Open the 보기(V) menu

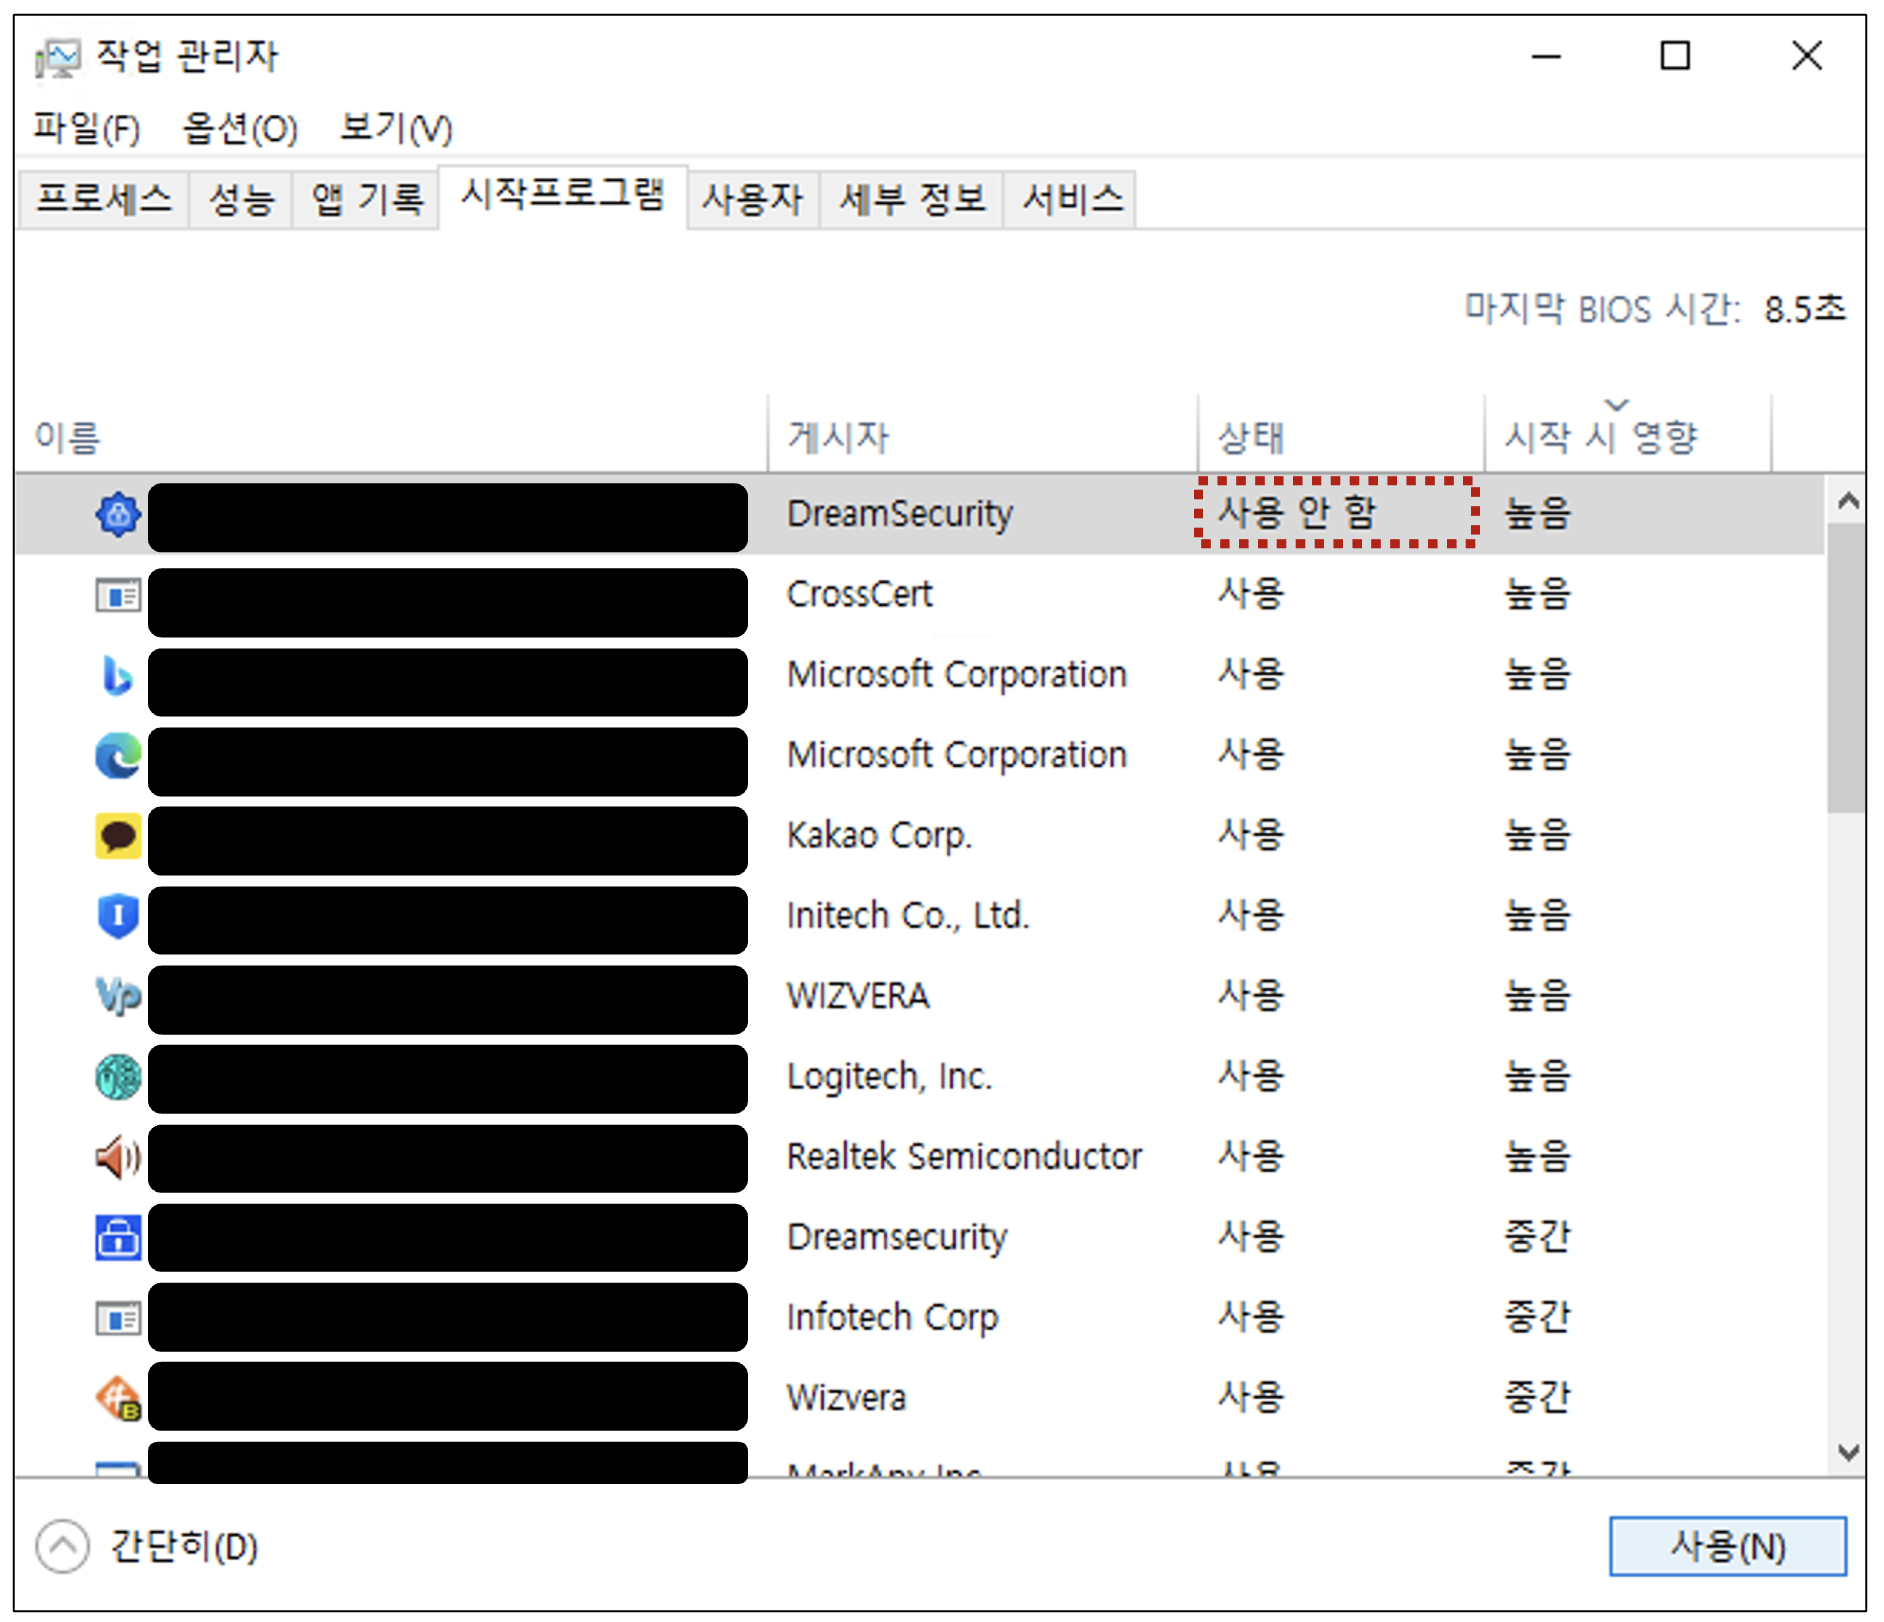click(x=396, y=128)
